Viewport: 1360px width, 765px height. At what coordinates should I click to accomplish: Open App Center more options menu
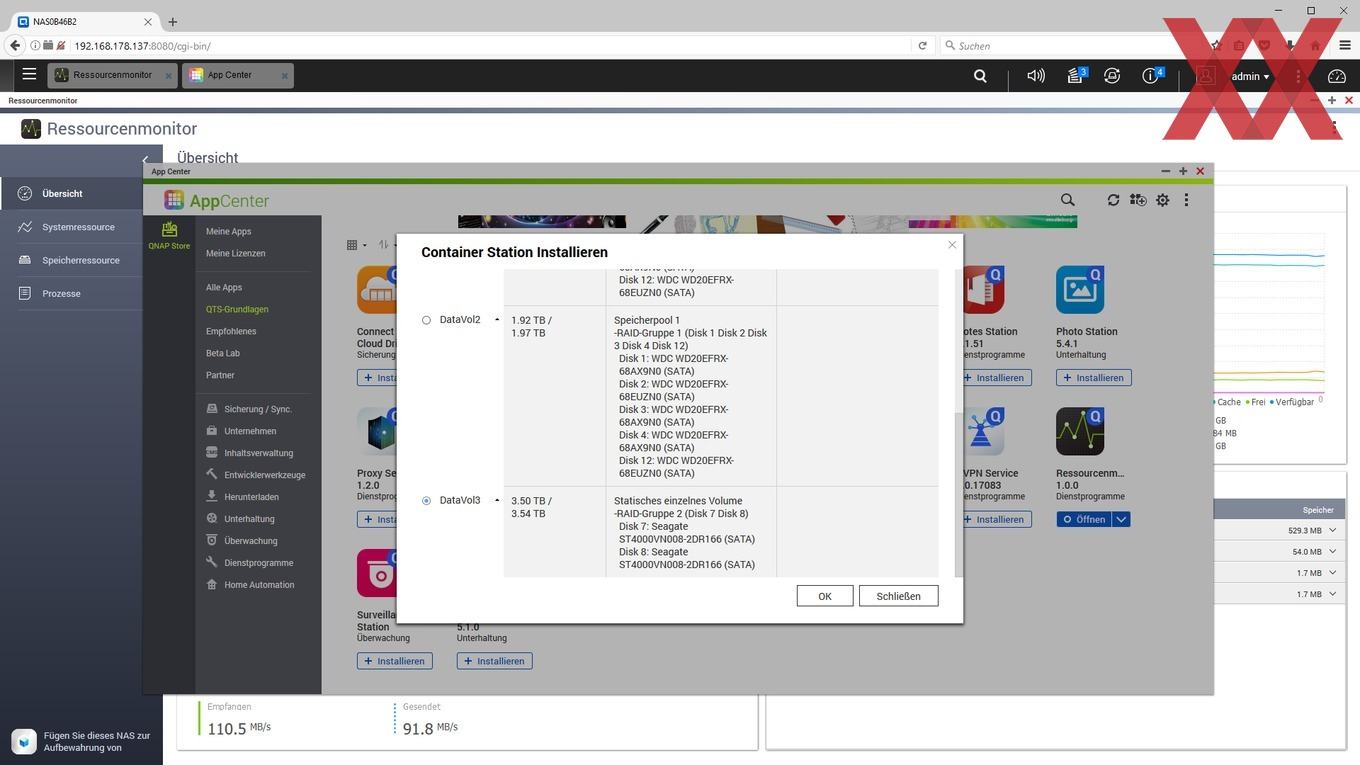tap(1186, 200)
